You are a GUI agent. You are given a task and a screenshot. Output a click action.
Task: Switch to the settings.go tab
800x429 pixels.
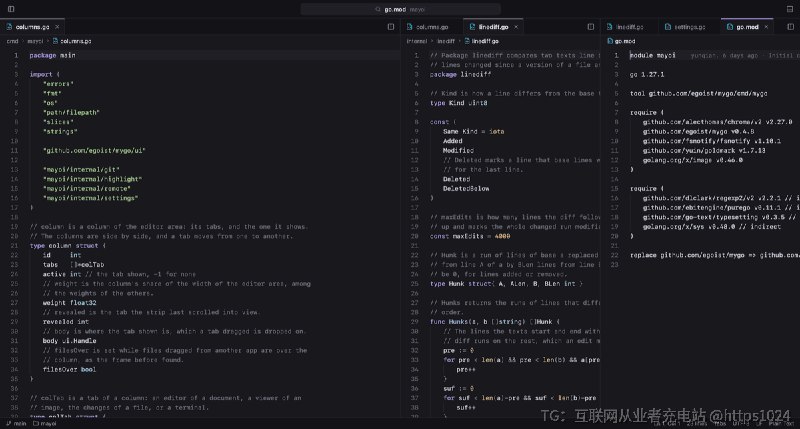[x=689, y=27]
